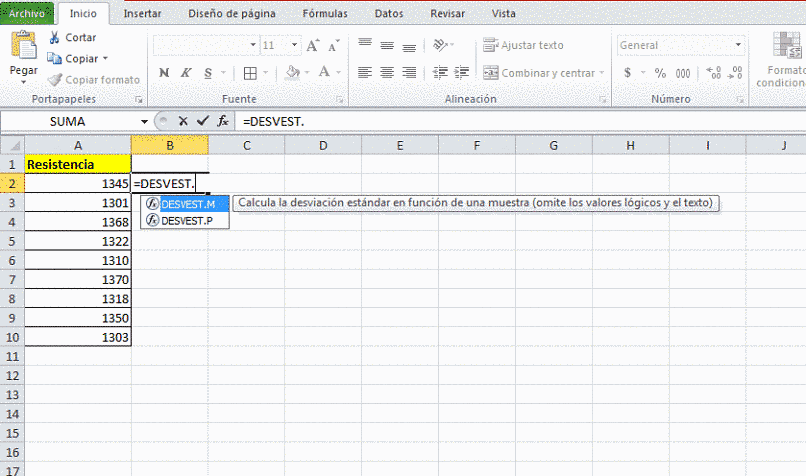The image size is (806, 476).
Task: Select DESVEST.P from the autocomplete list
Action: (x=185, y=221)
